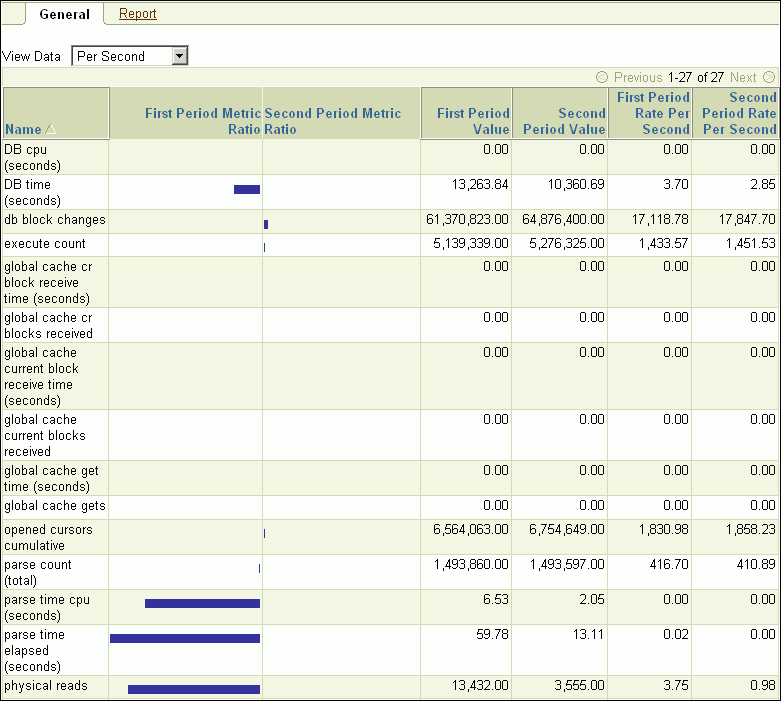Click the DB time ratio bar
781x701 pixels.
point(246,189)
